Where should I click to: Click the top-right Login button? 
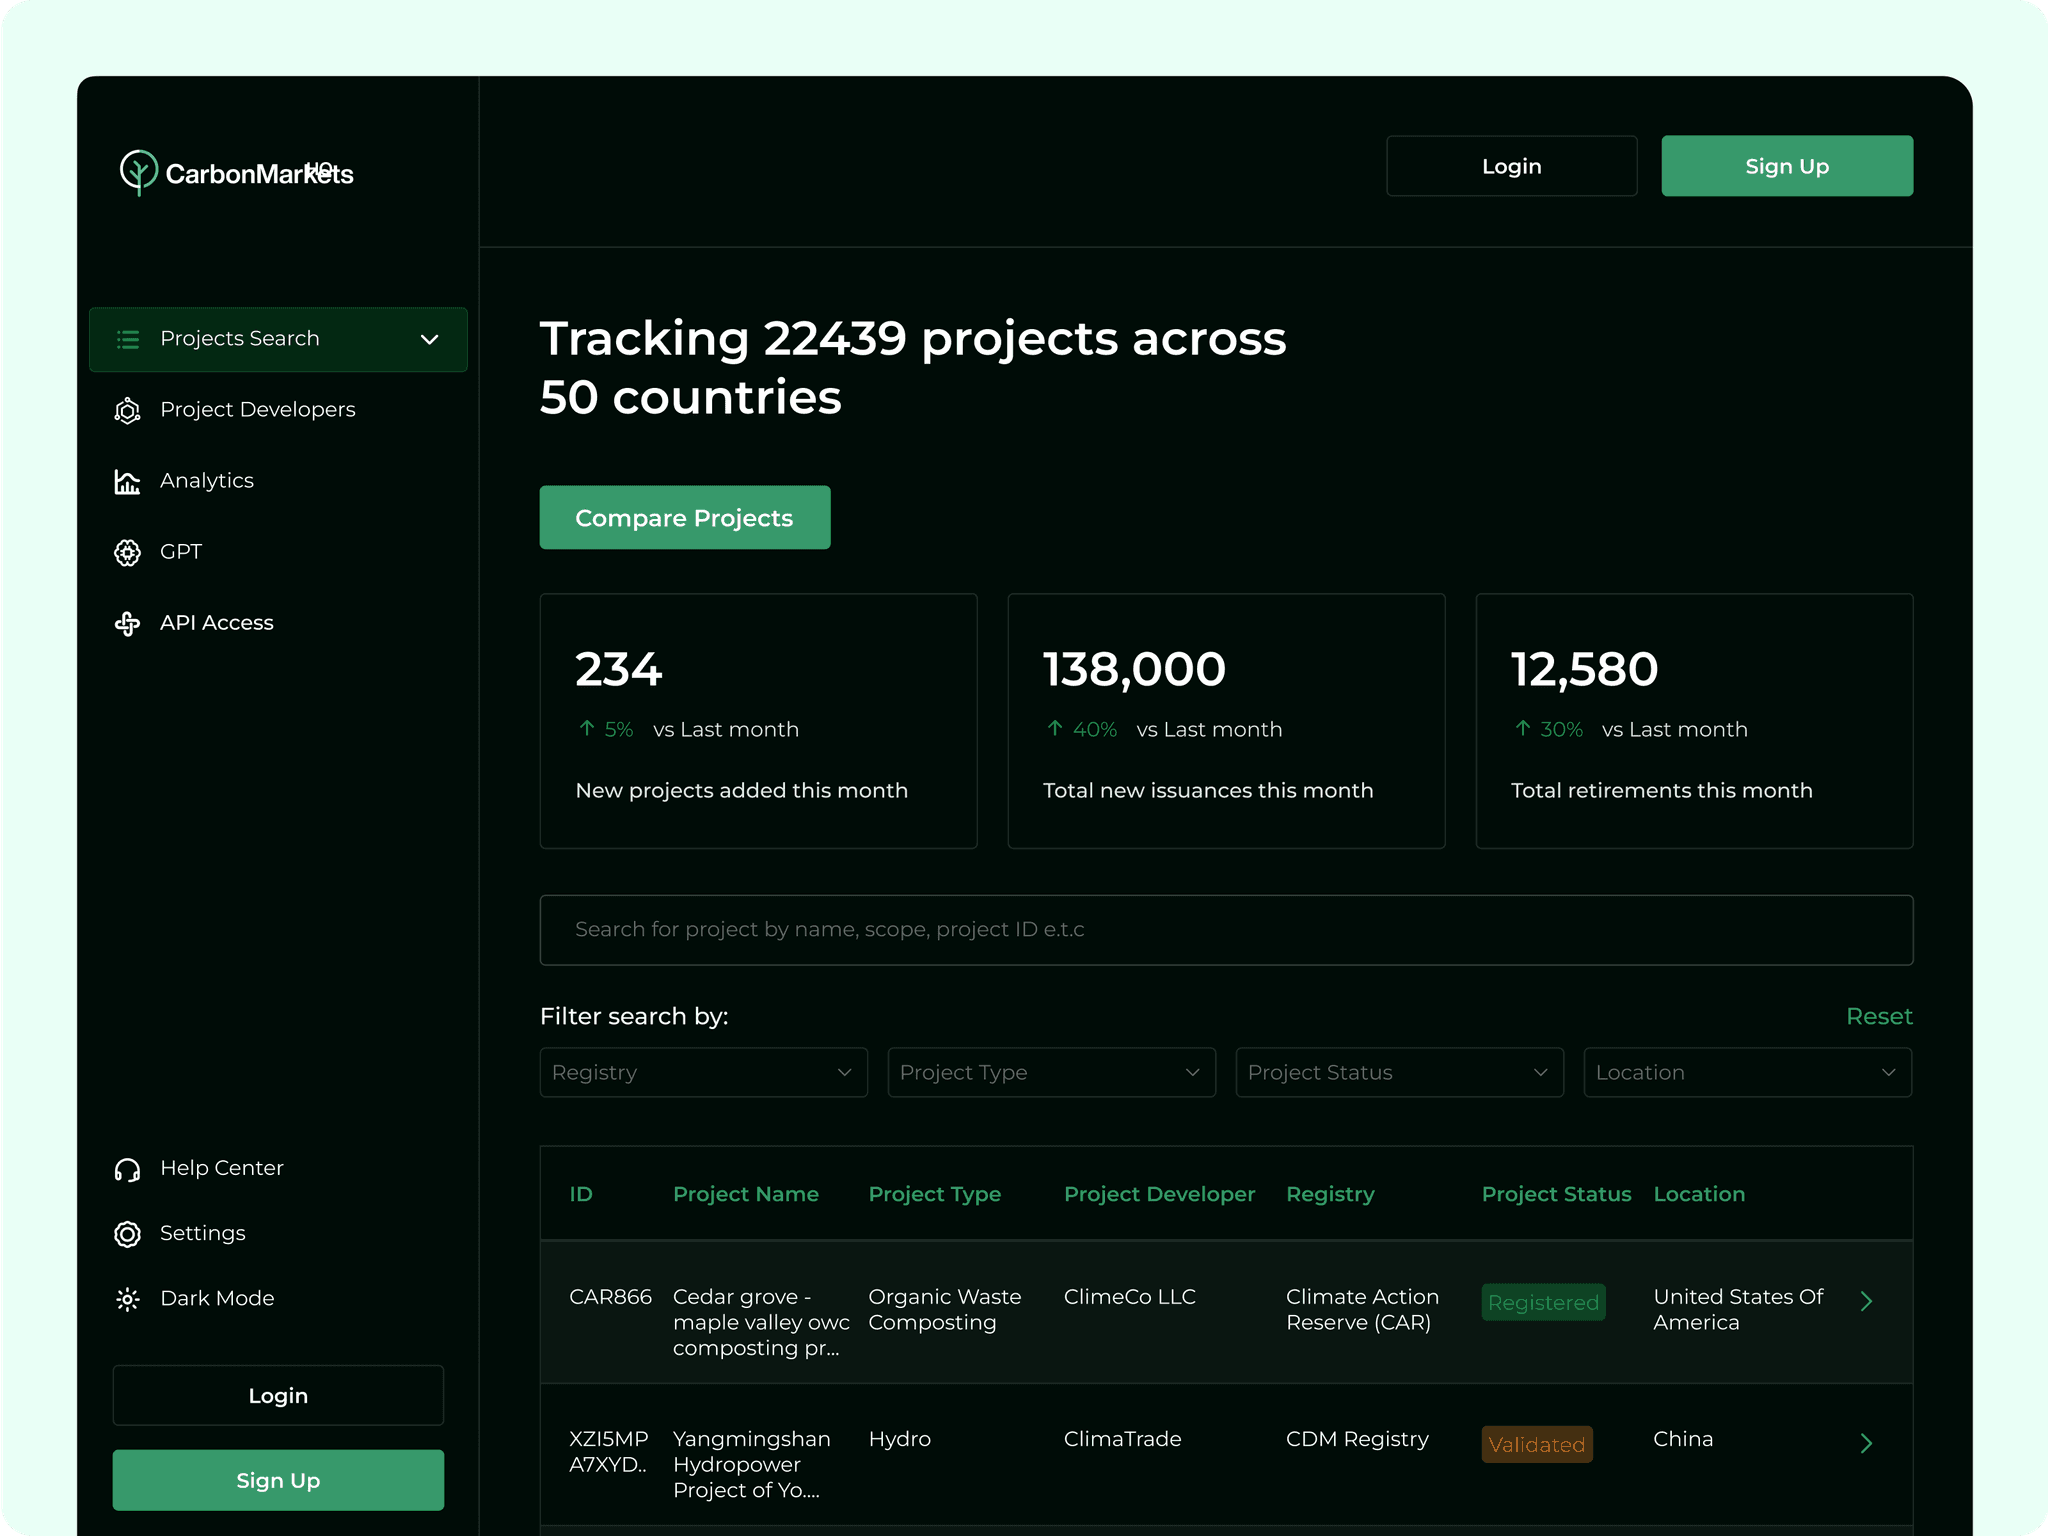pos(1511,166)
